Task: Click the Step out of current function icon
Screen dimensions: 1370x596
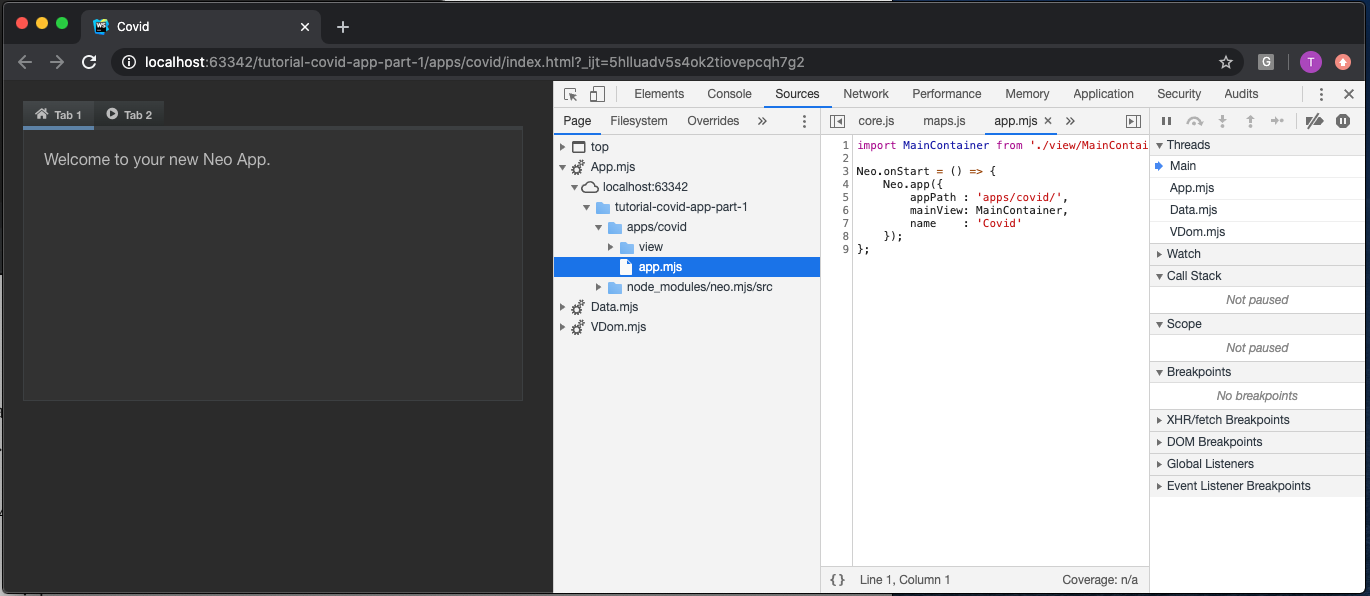Action: (x=1250, y=120)
